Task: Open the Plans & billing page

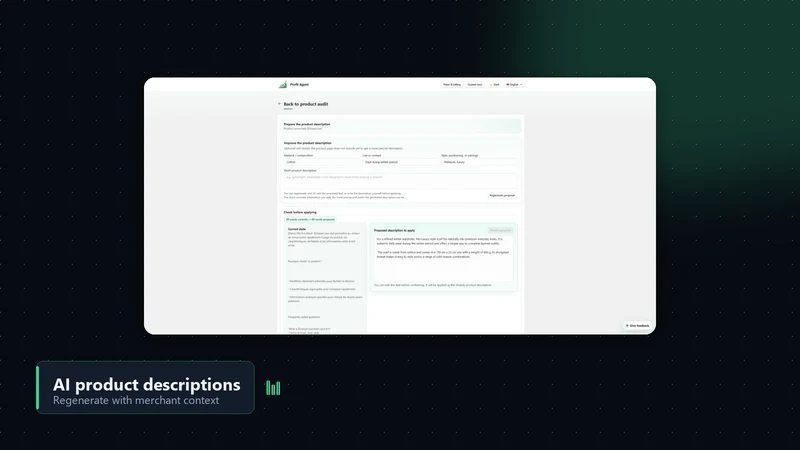Action: pos(452,85)
